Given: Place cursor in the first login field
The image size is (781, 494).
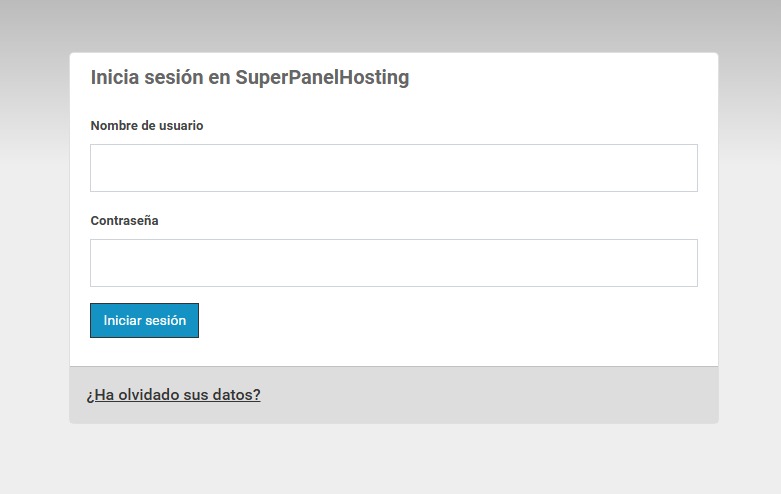Looking at the screenshot, I should (x=393, y=168).
